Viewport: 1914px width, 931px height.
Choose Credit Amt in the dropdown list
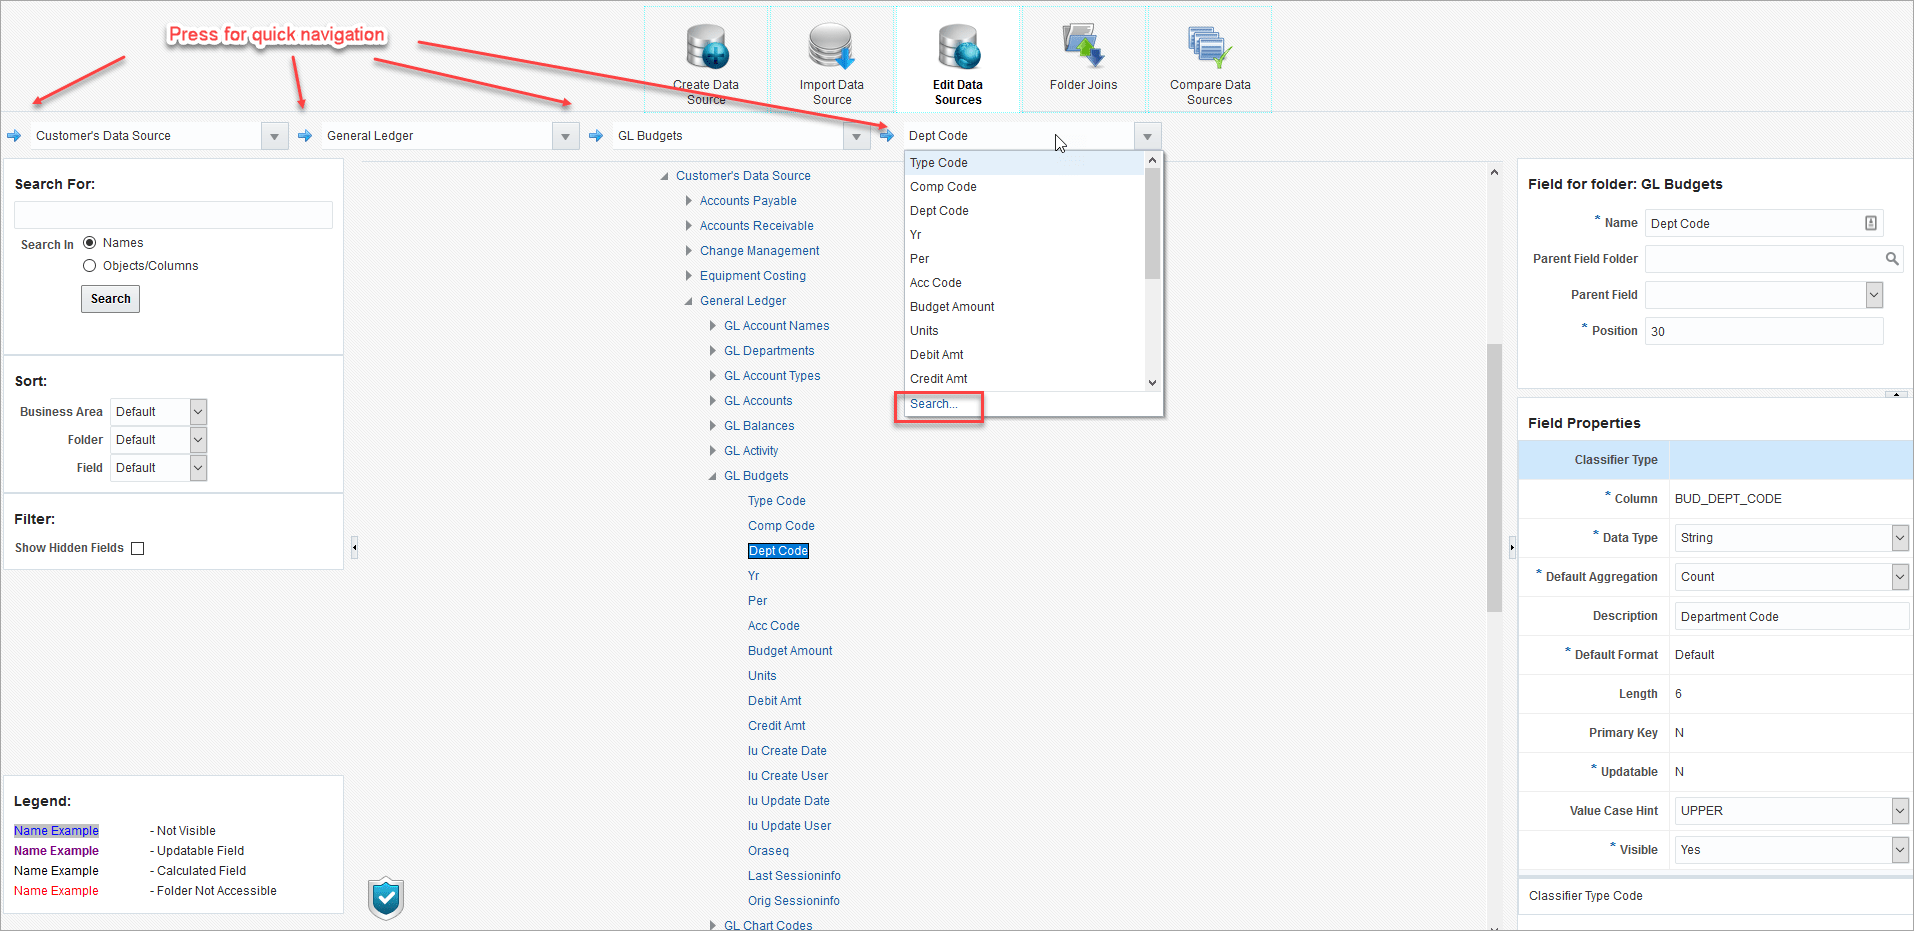click(1024, 379)
